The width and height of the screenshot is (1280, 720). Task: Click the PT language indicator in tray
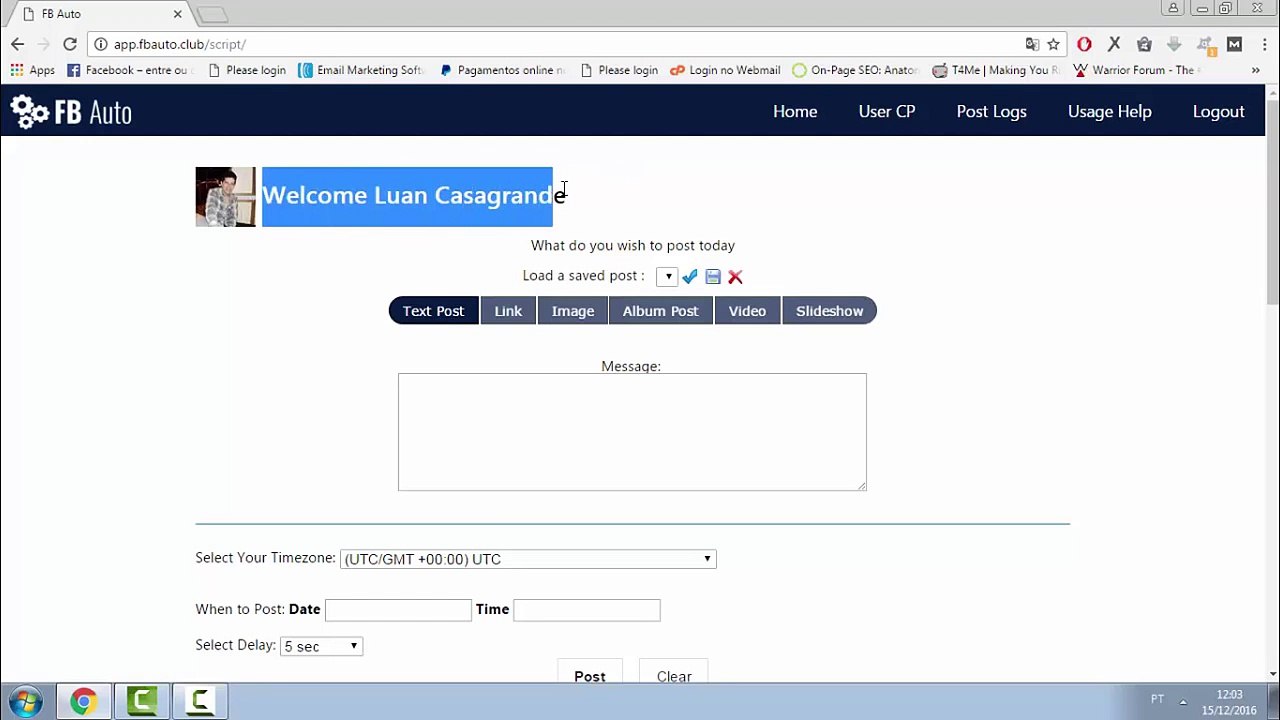[x=1157, y=699]
